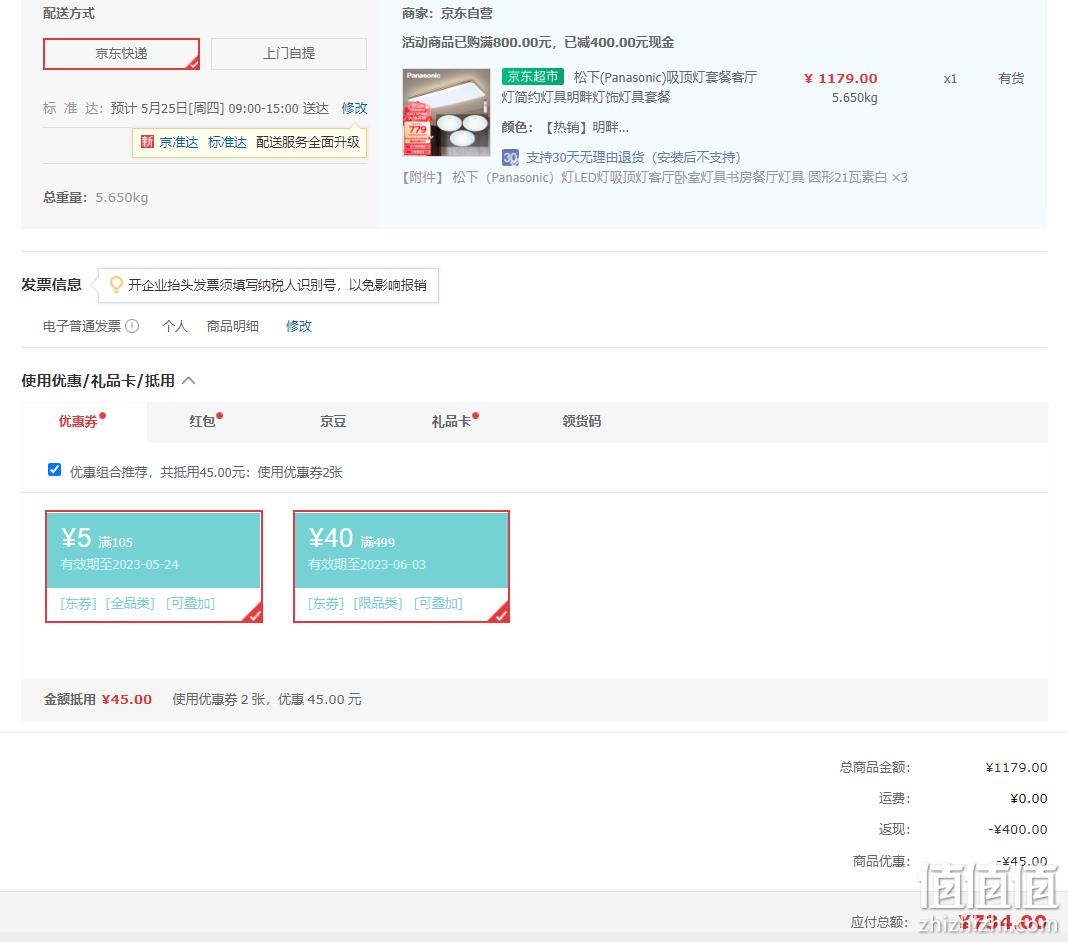The image size is (1068, 942).
Task: Click the 附件 accessory line text
Action: 655,178
